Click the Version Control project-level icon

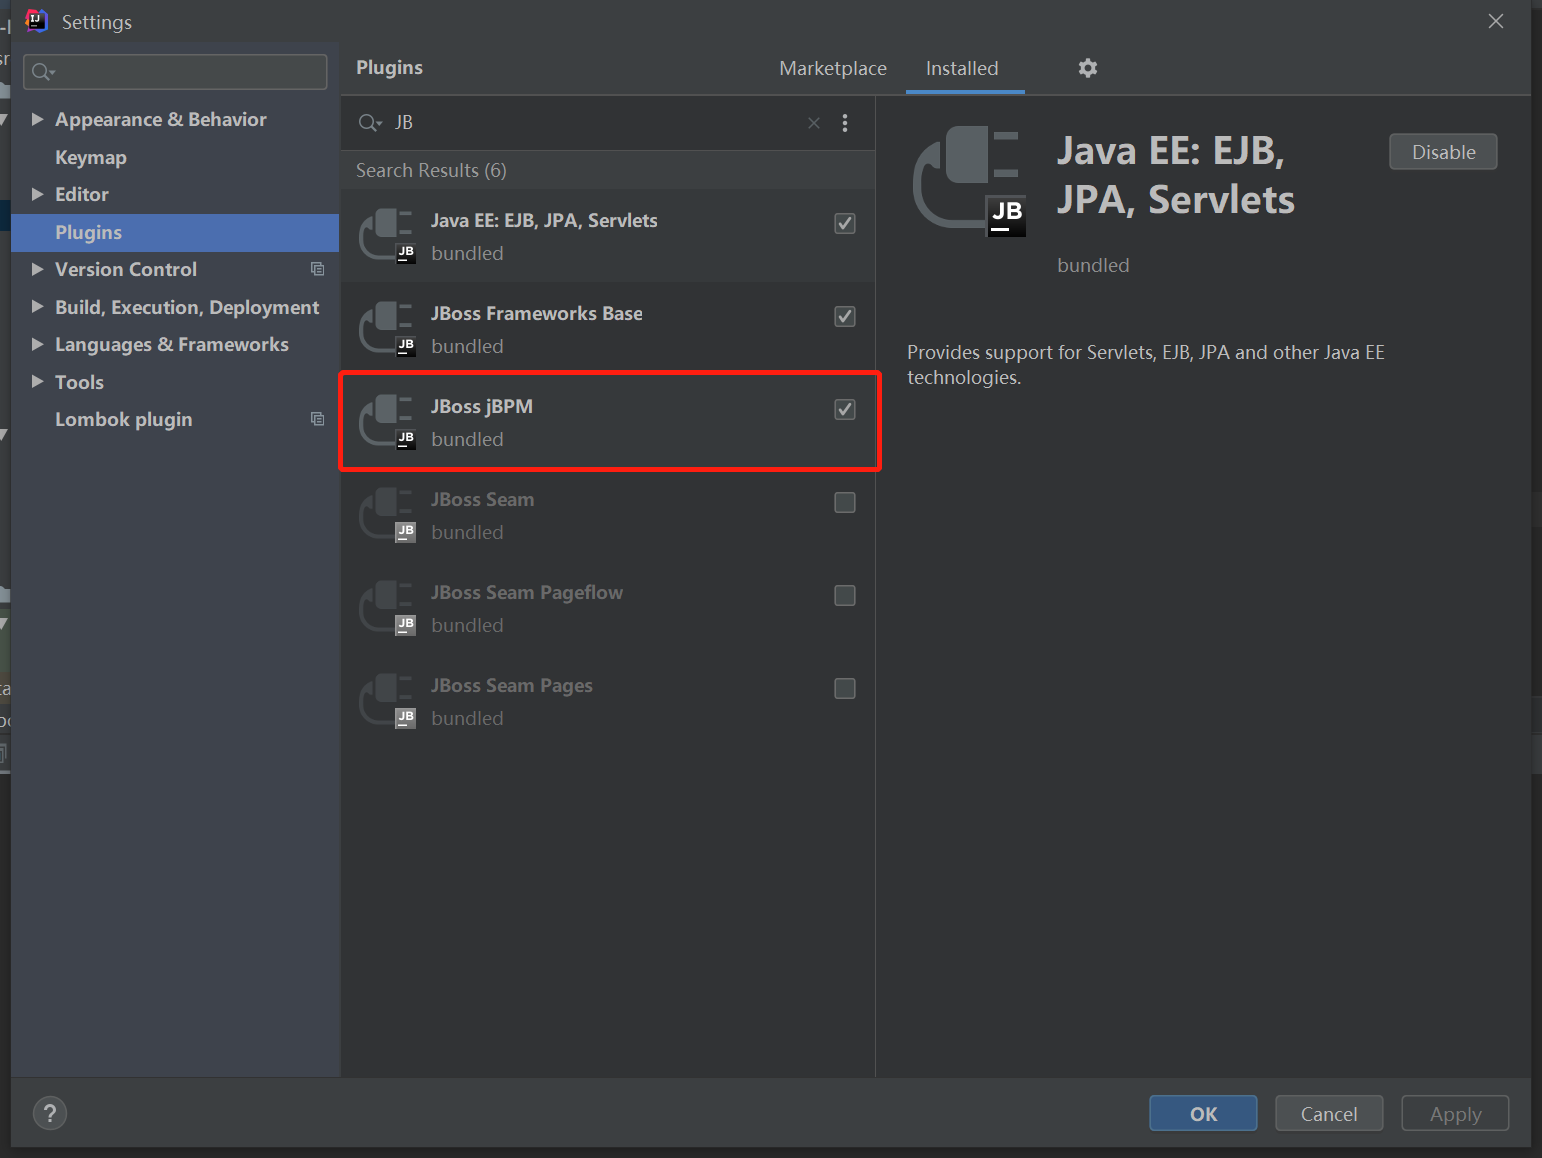[x=318, y=269]
